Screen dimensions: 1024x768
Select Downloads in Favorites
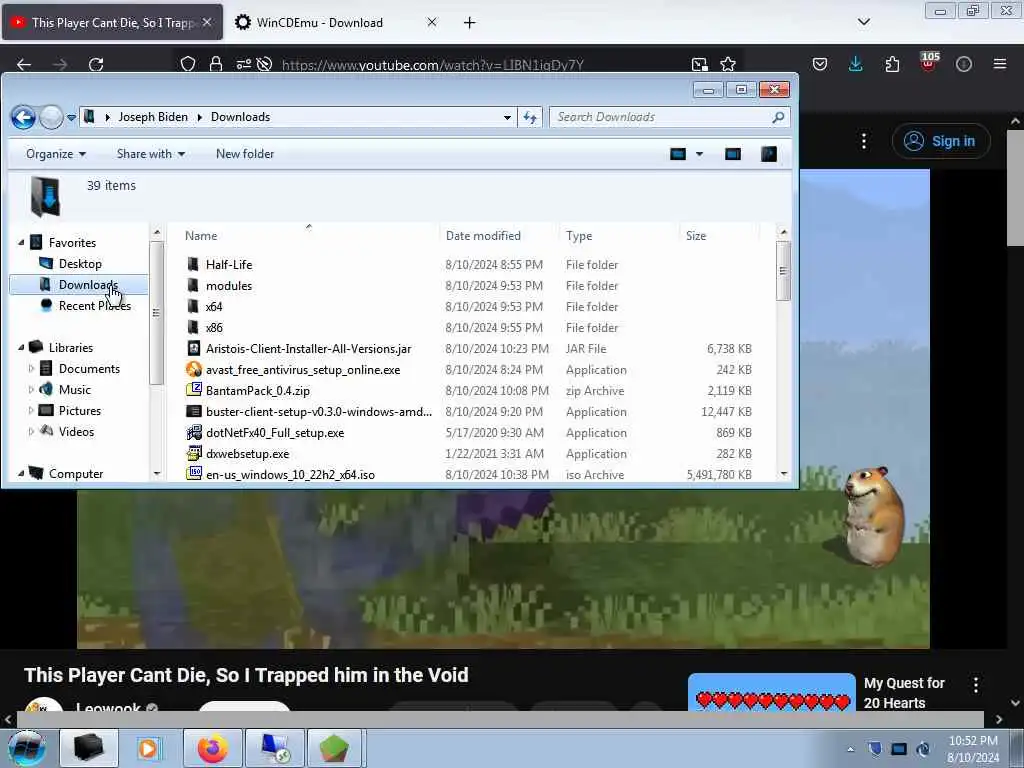(79, 285)
